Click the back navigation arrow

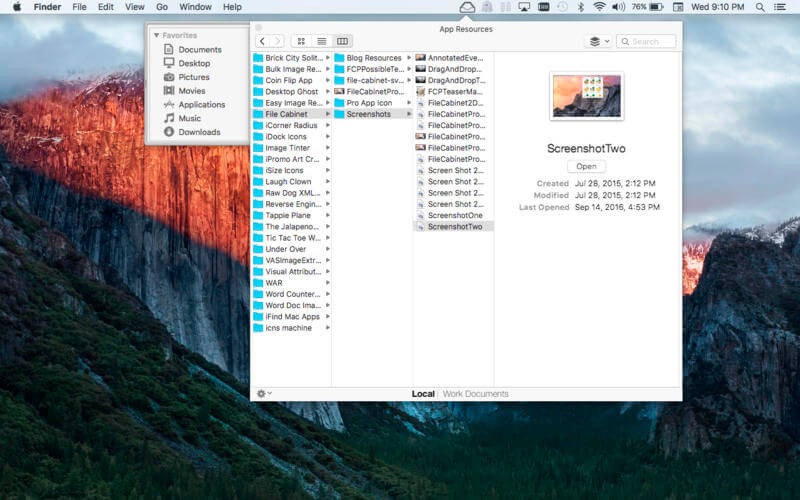pos(262,41)
